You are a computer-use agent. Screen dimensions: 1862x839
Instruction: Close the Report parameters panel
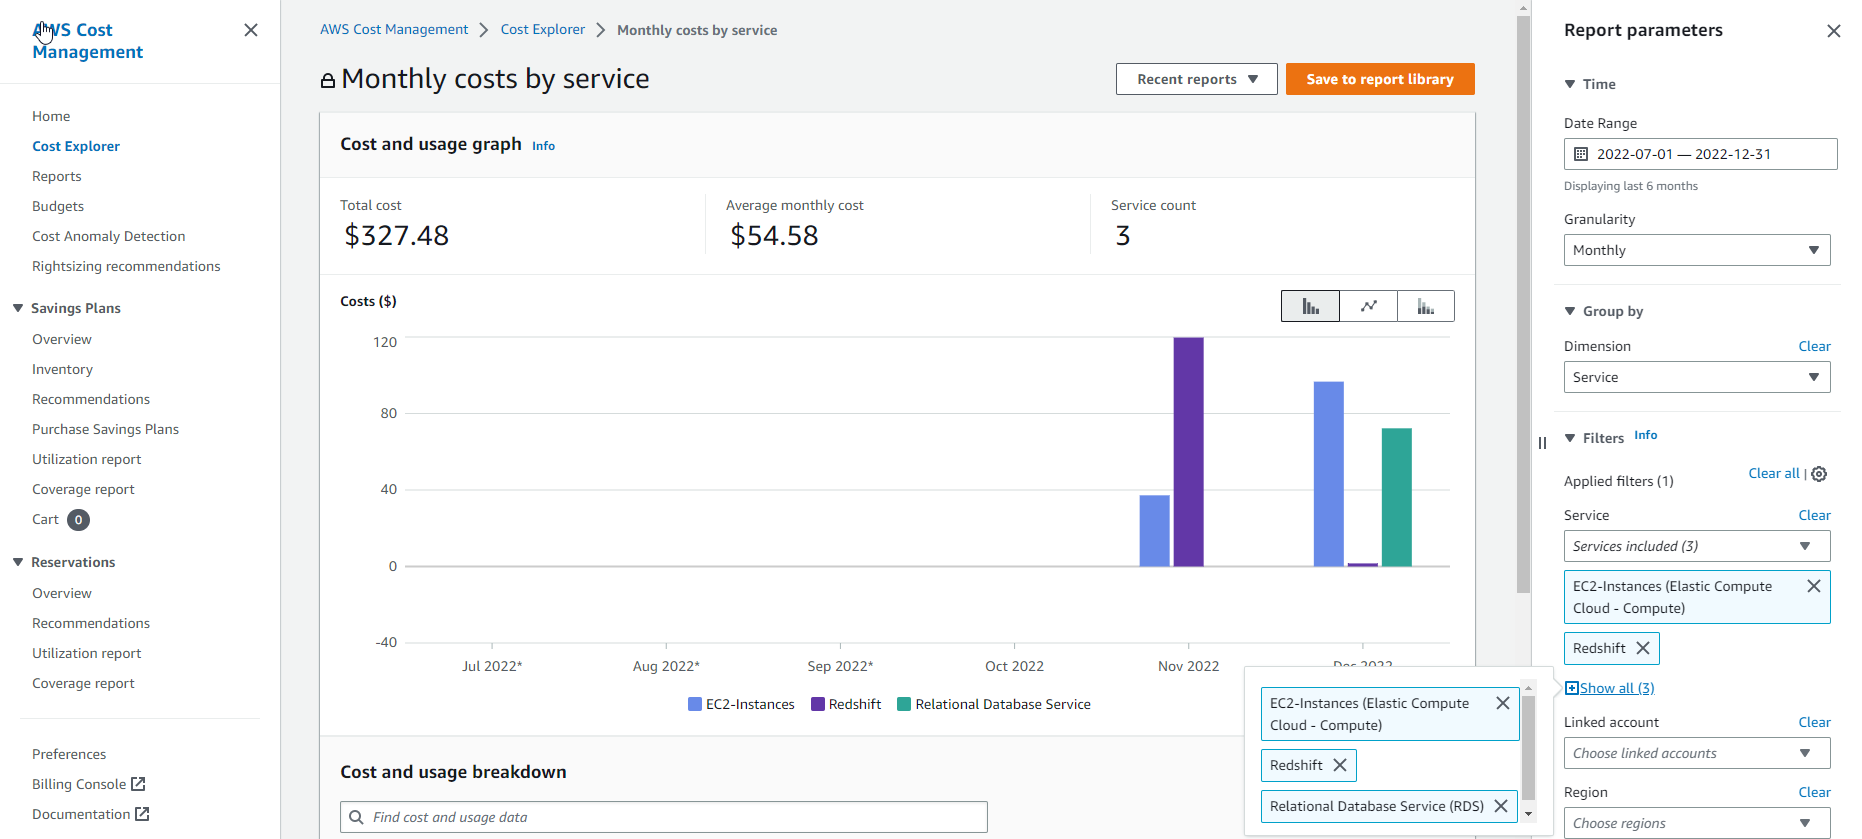pyautogui.click(x=1833, y=31)
